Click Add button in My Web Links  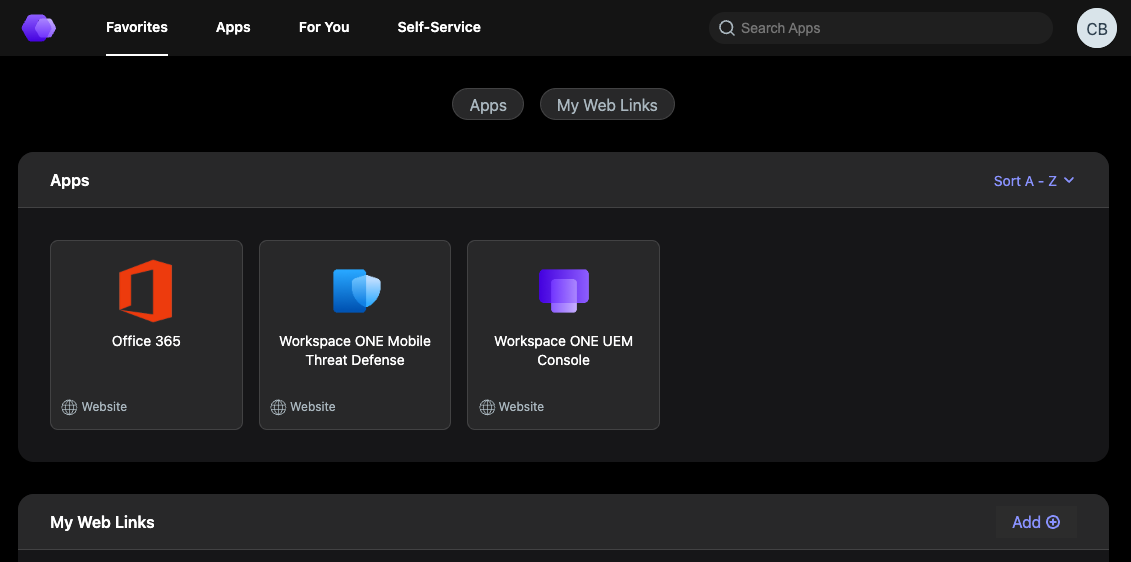pos(1035,522)
